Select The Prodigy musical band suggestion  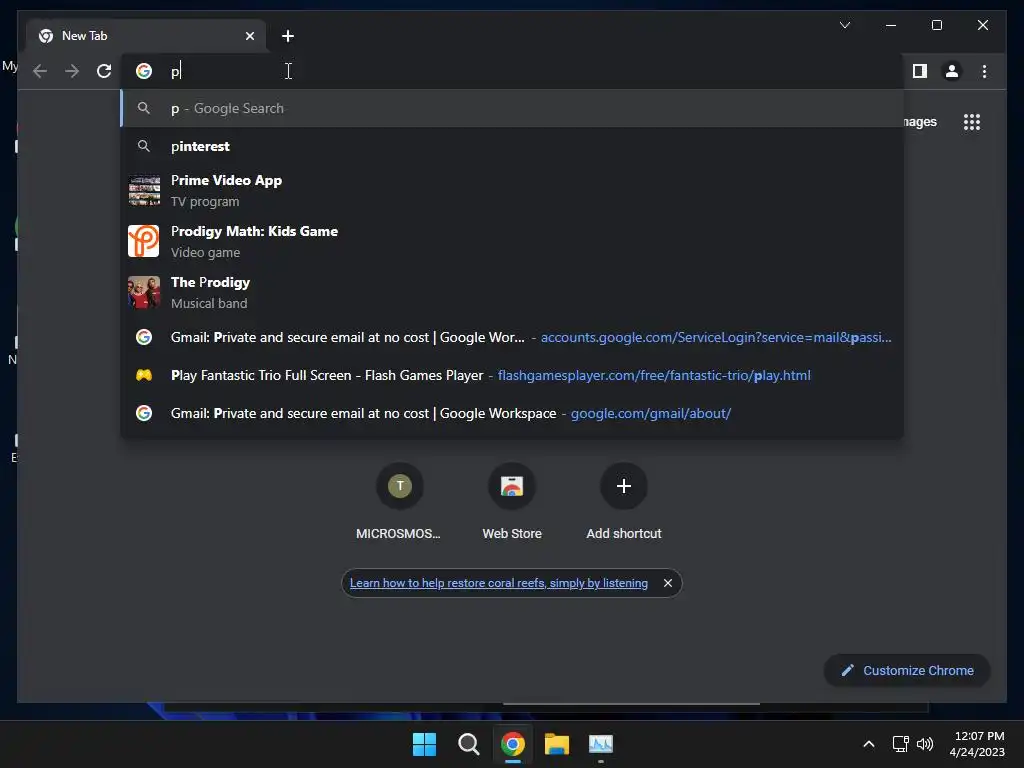click(512, 293)
